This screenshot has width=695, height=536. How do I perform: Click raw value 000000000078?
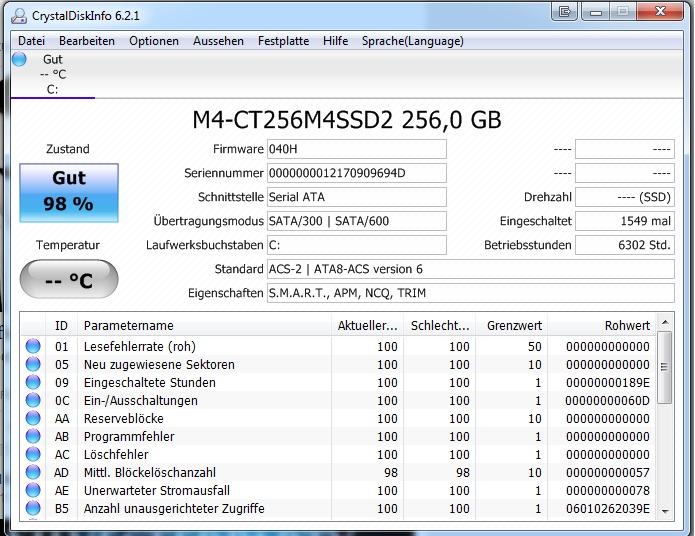608,490
